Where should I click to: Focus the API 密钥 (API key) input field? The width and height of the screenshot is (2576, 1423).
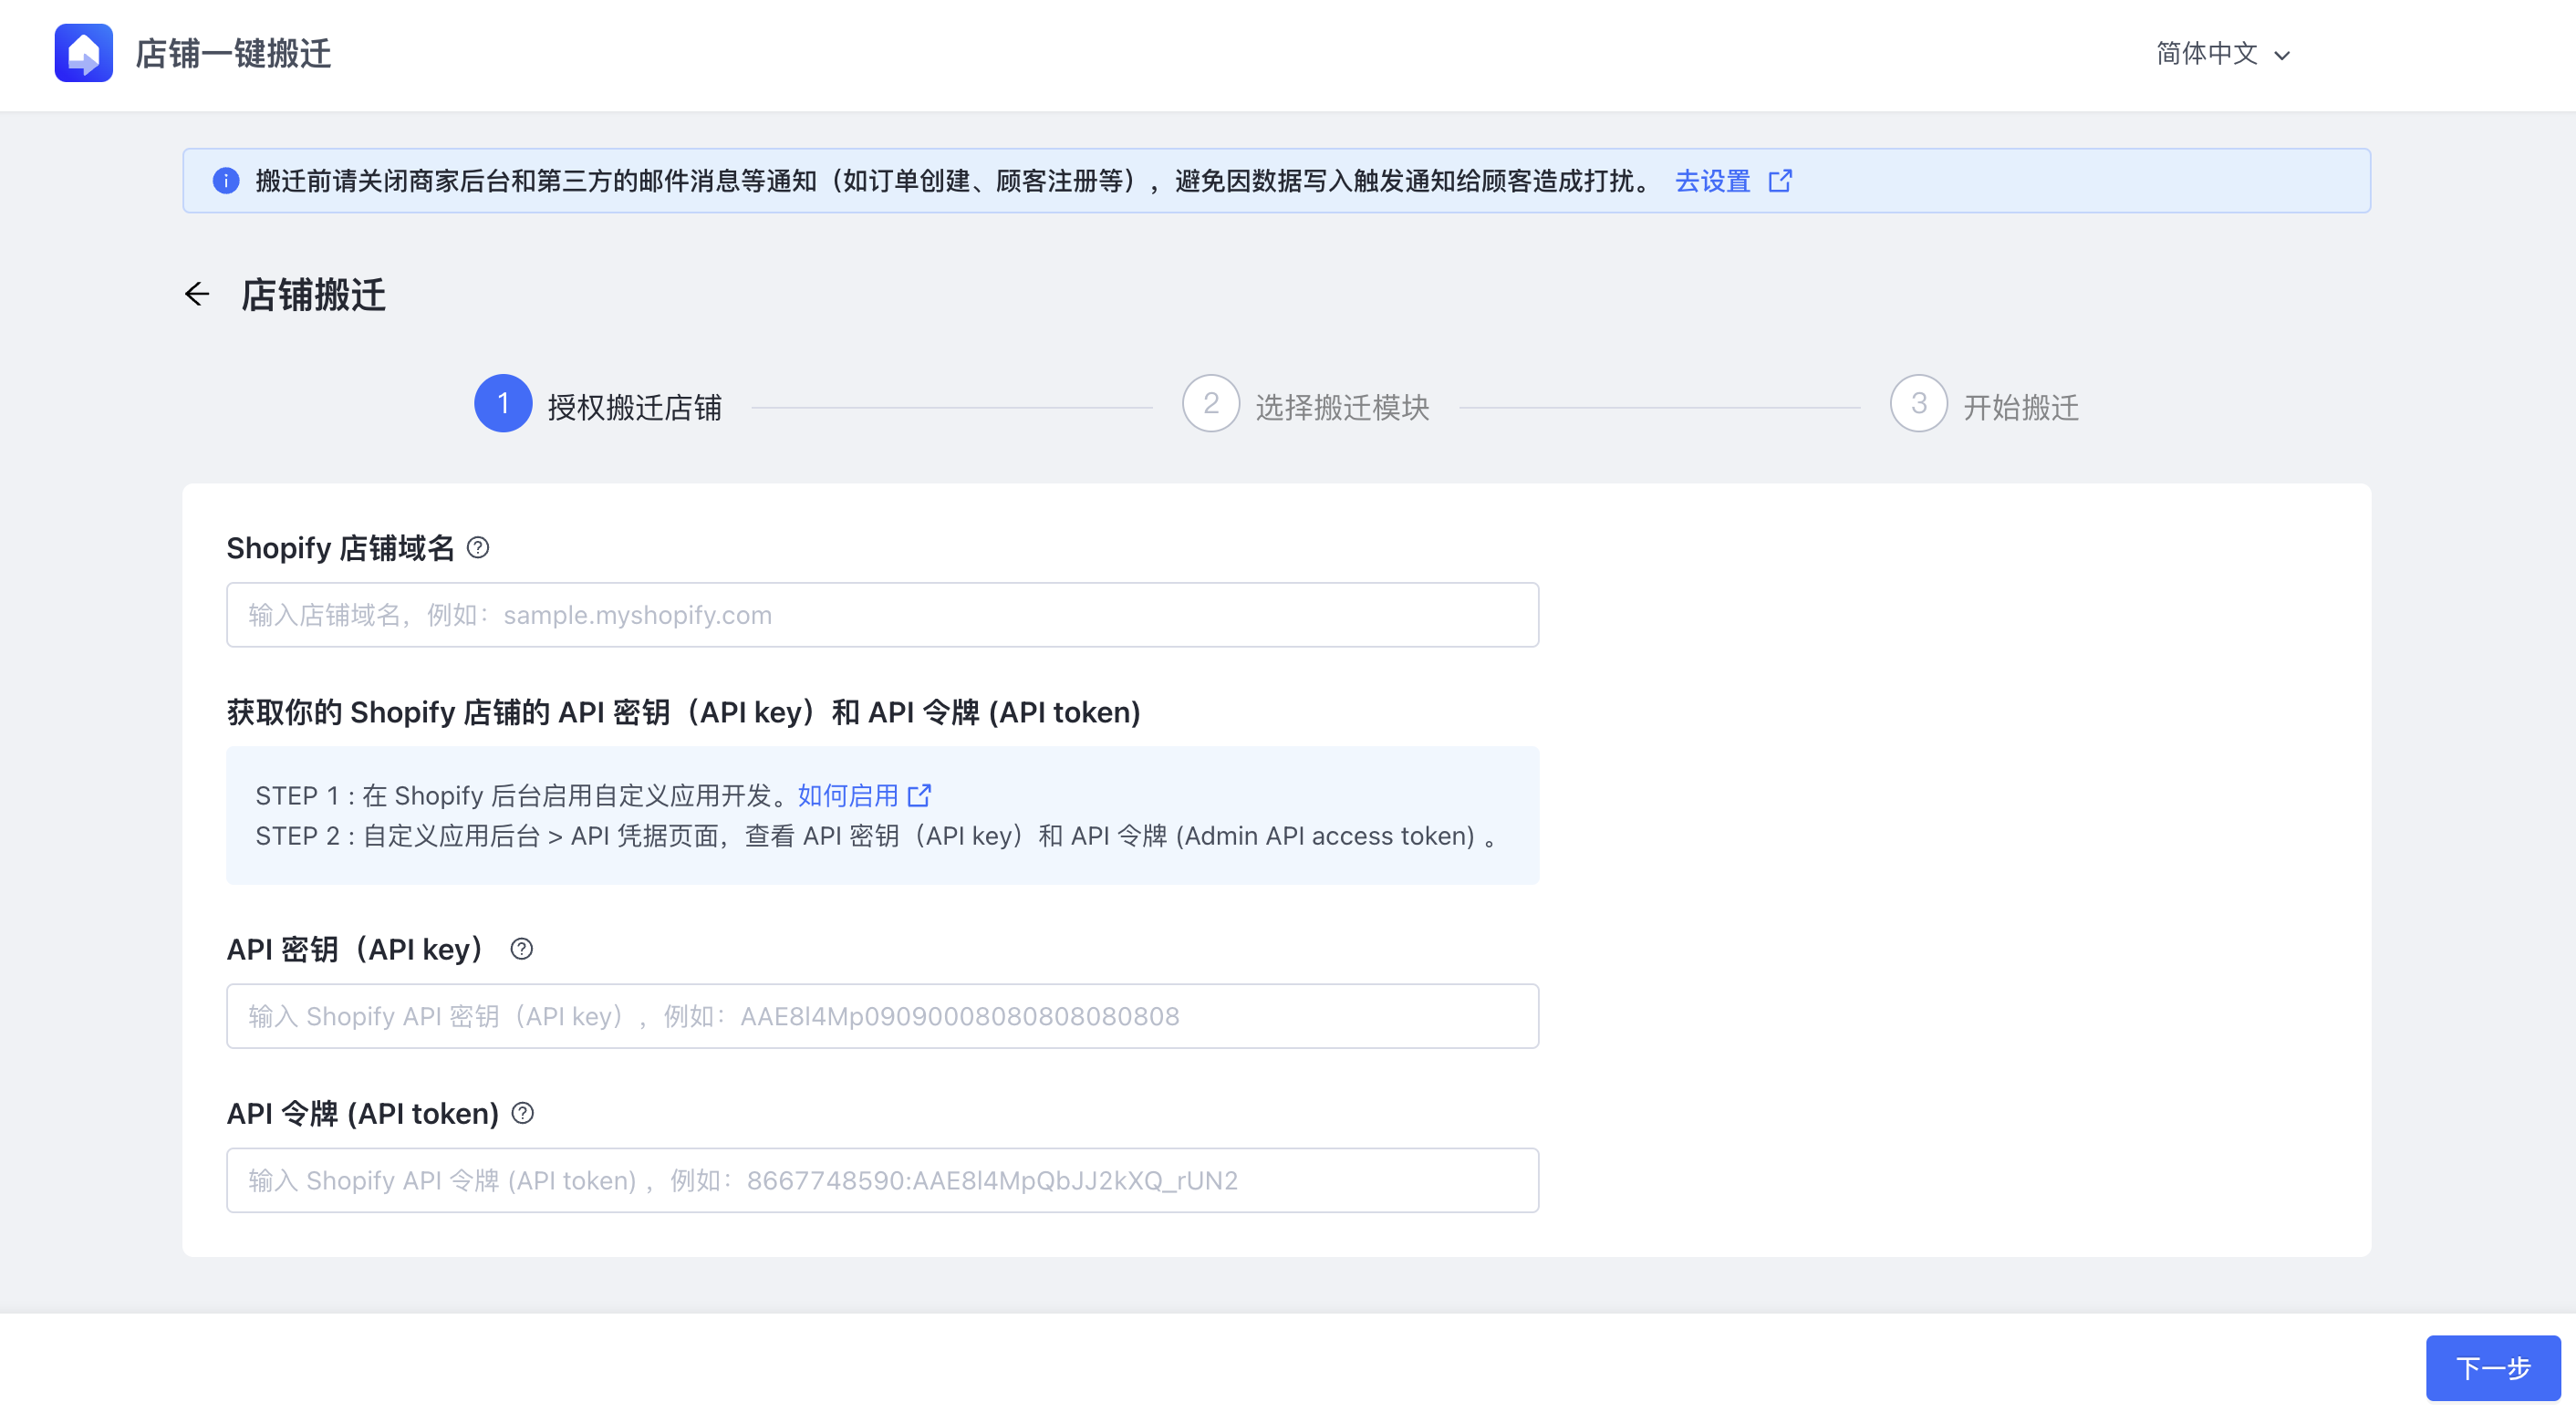882,1016
